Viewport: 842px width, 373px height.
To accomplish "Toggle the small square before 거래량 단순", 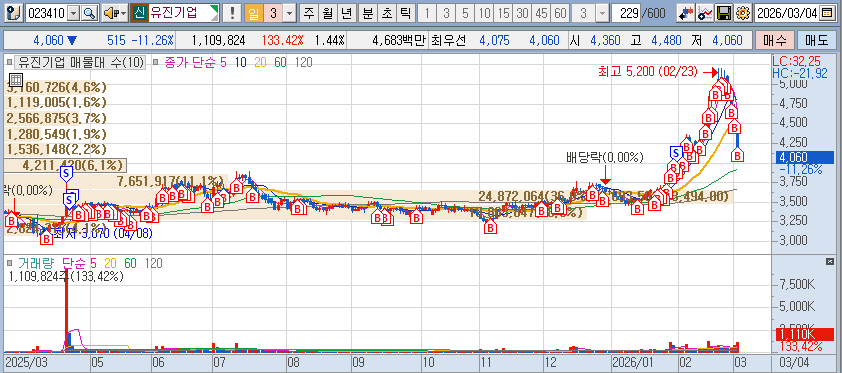I will click(x=9, y=262).
